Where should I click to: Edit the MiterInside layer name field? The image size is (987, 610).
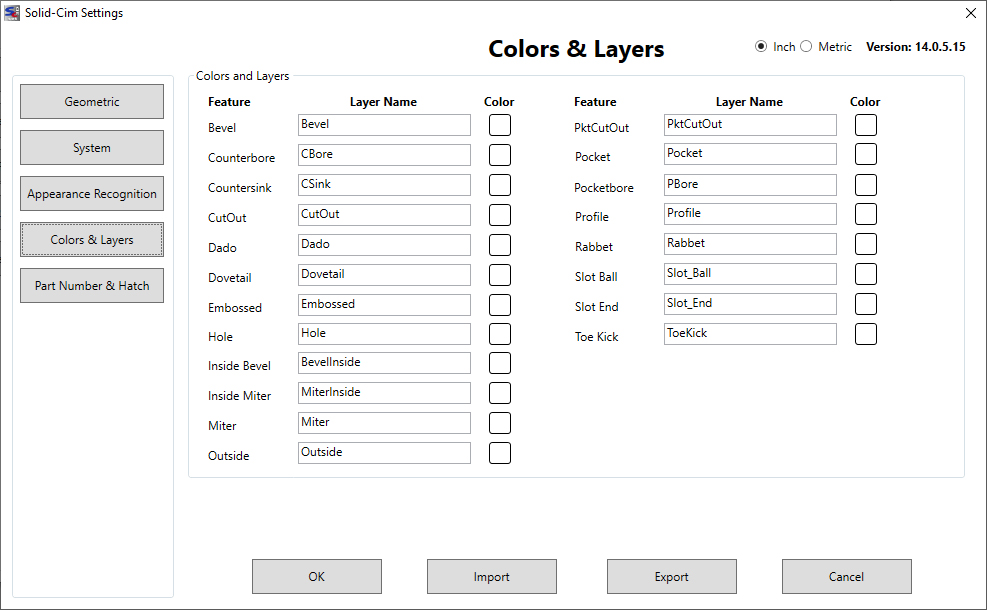point(384,393)
